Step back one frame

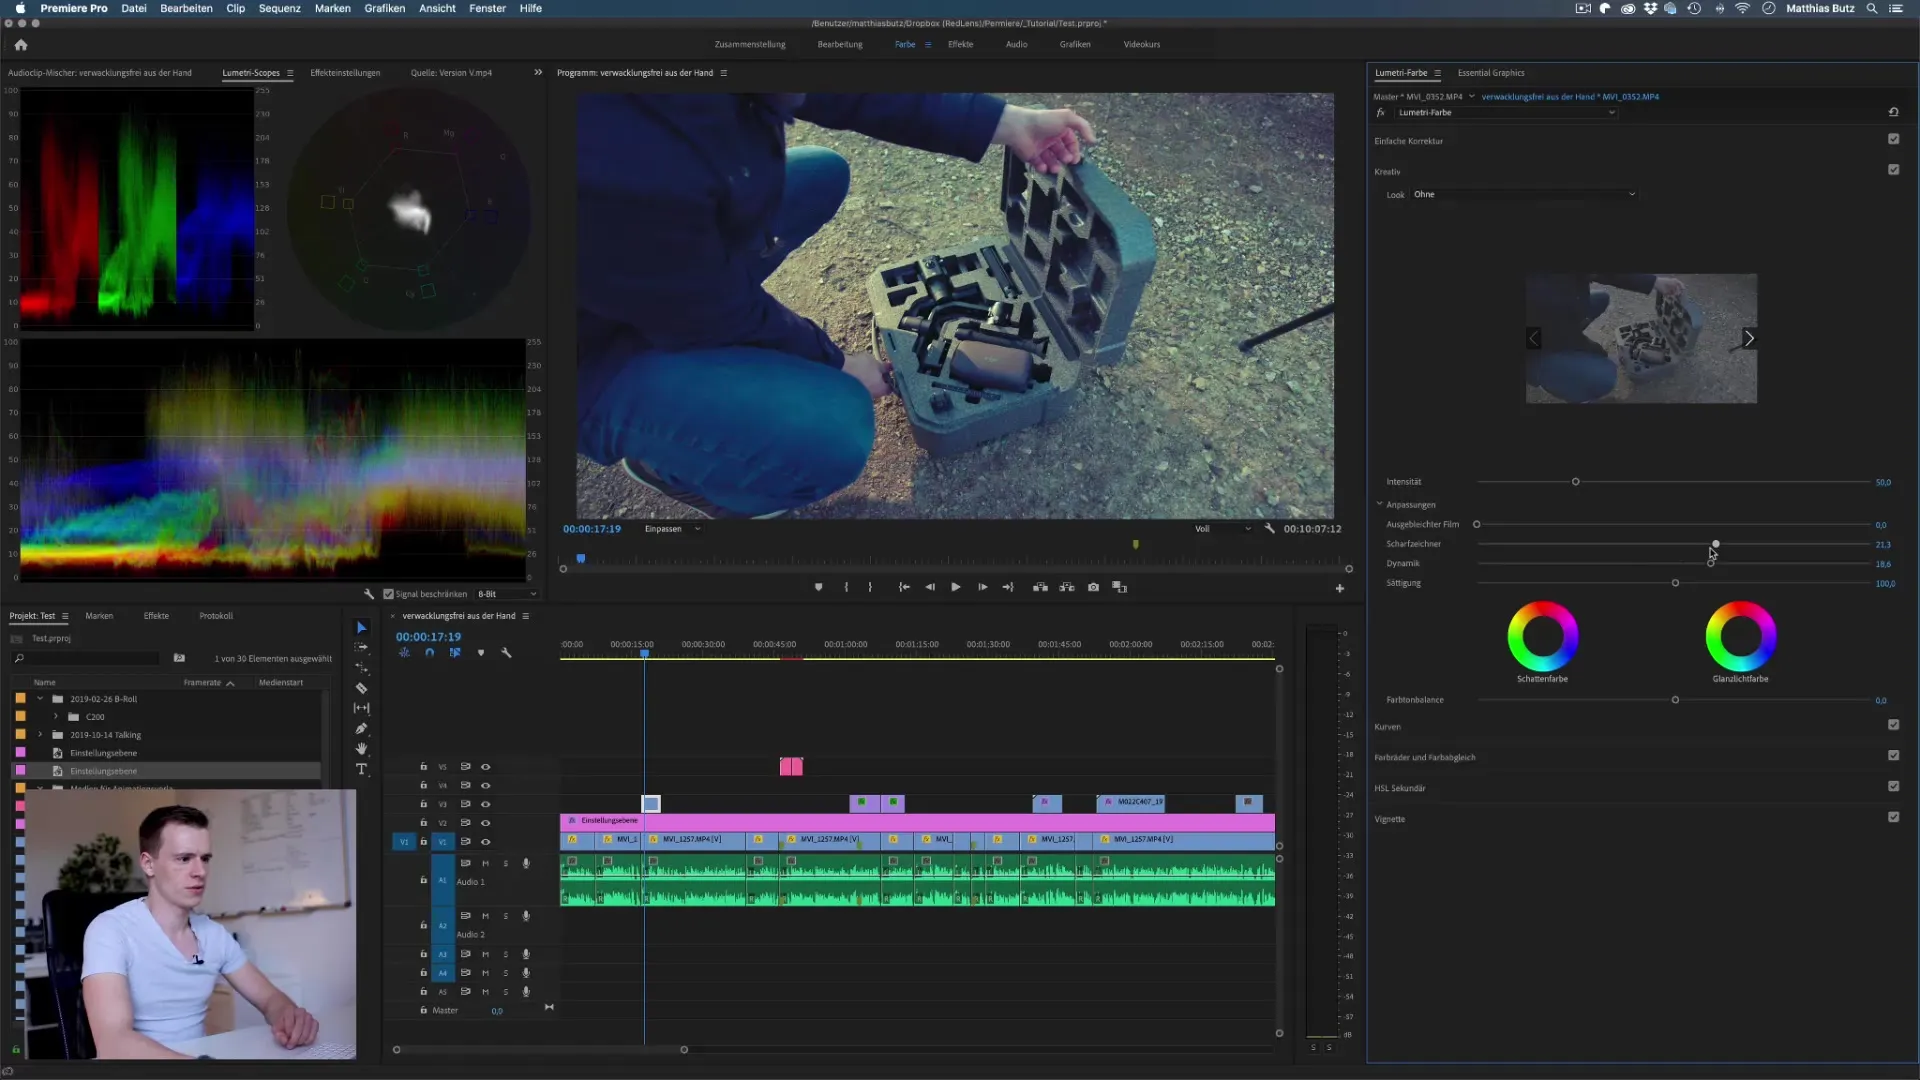(x=930, y=587)
